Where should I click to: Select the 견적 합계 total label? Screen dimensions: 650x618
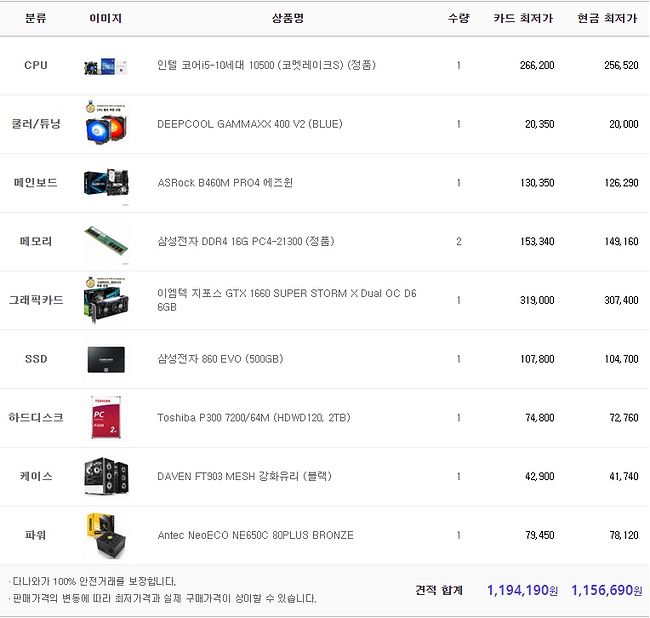coord(439,590)
